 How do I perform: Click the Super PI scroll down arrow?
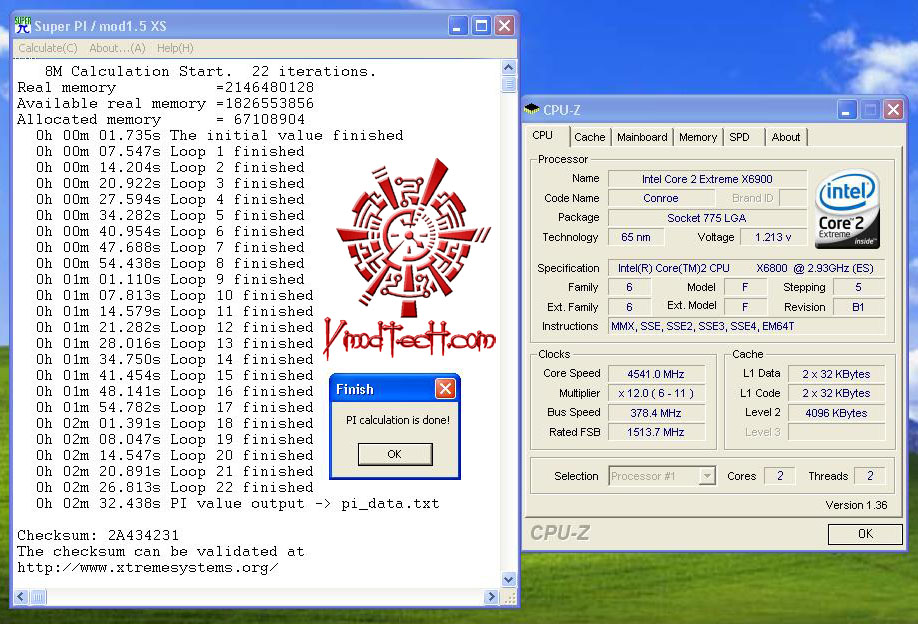click(x=508, y=580)
